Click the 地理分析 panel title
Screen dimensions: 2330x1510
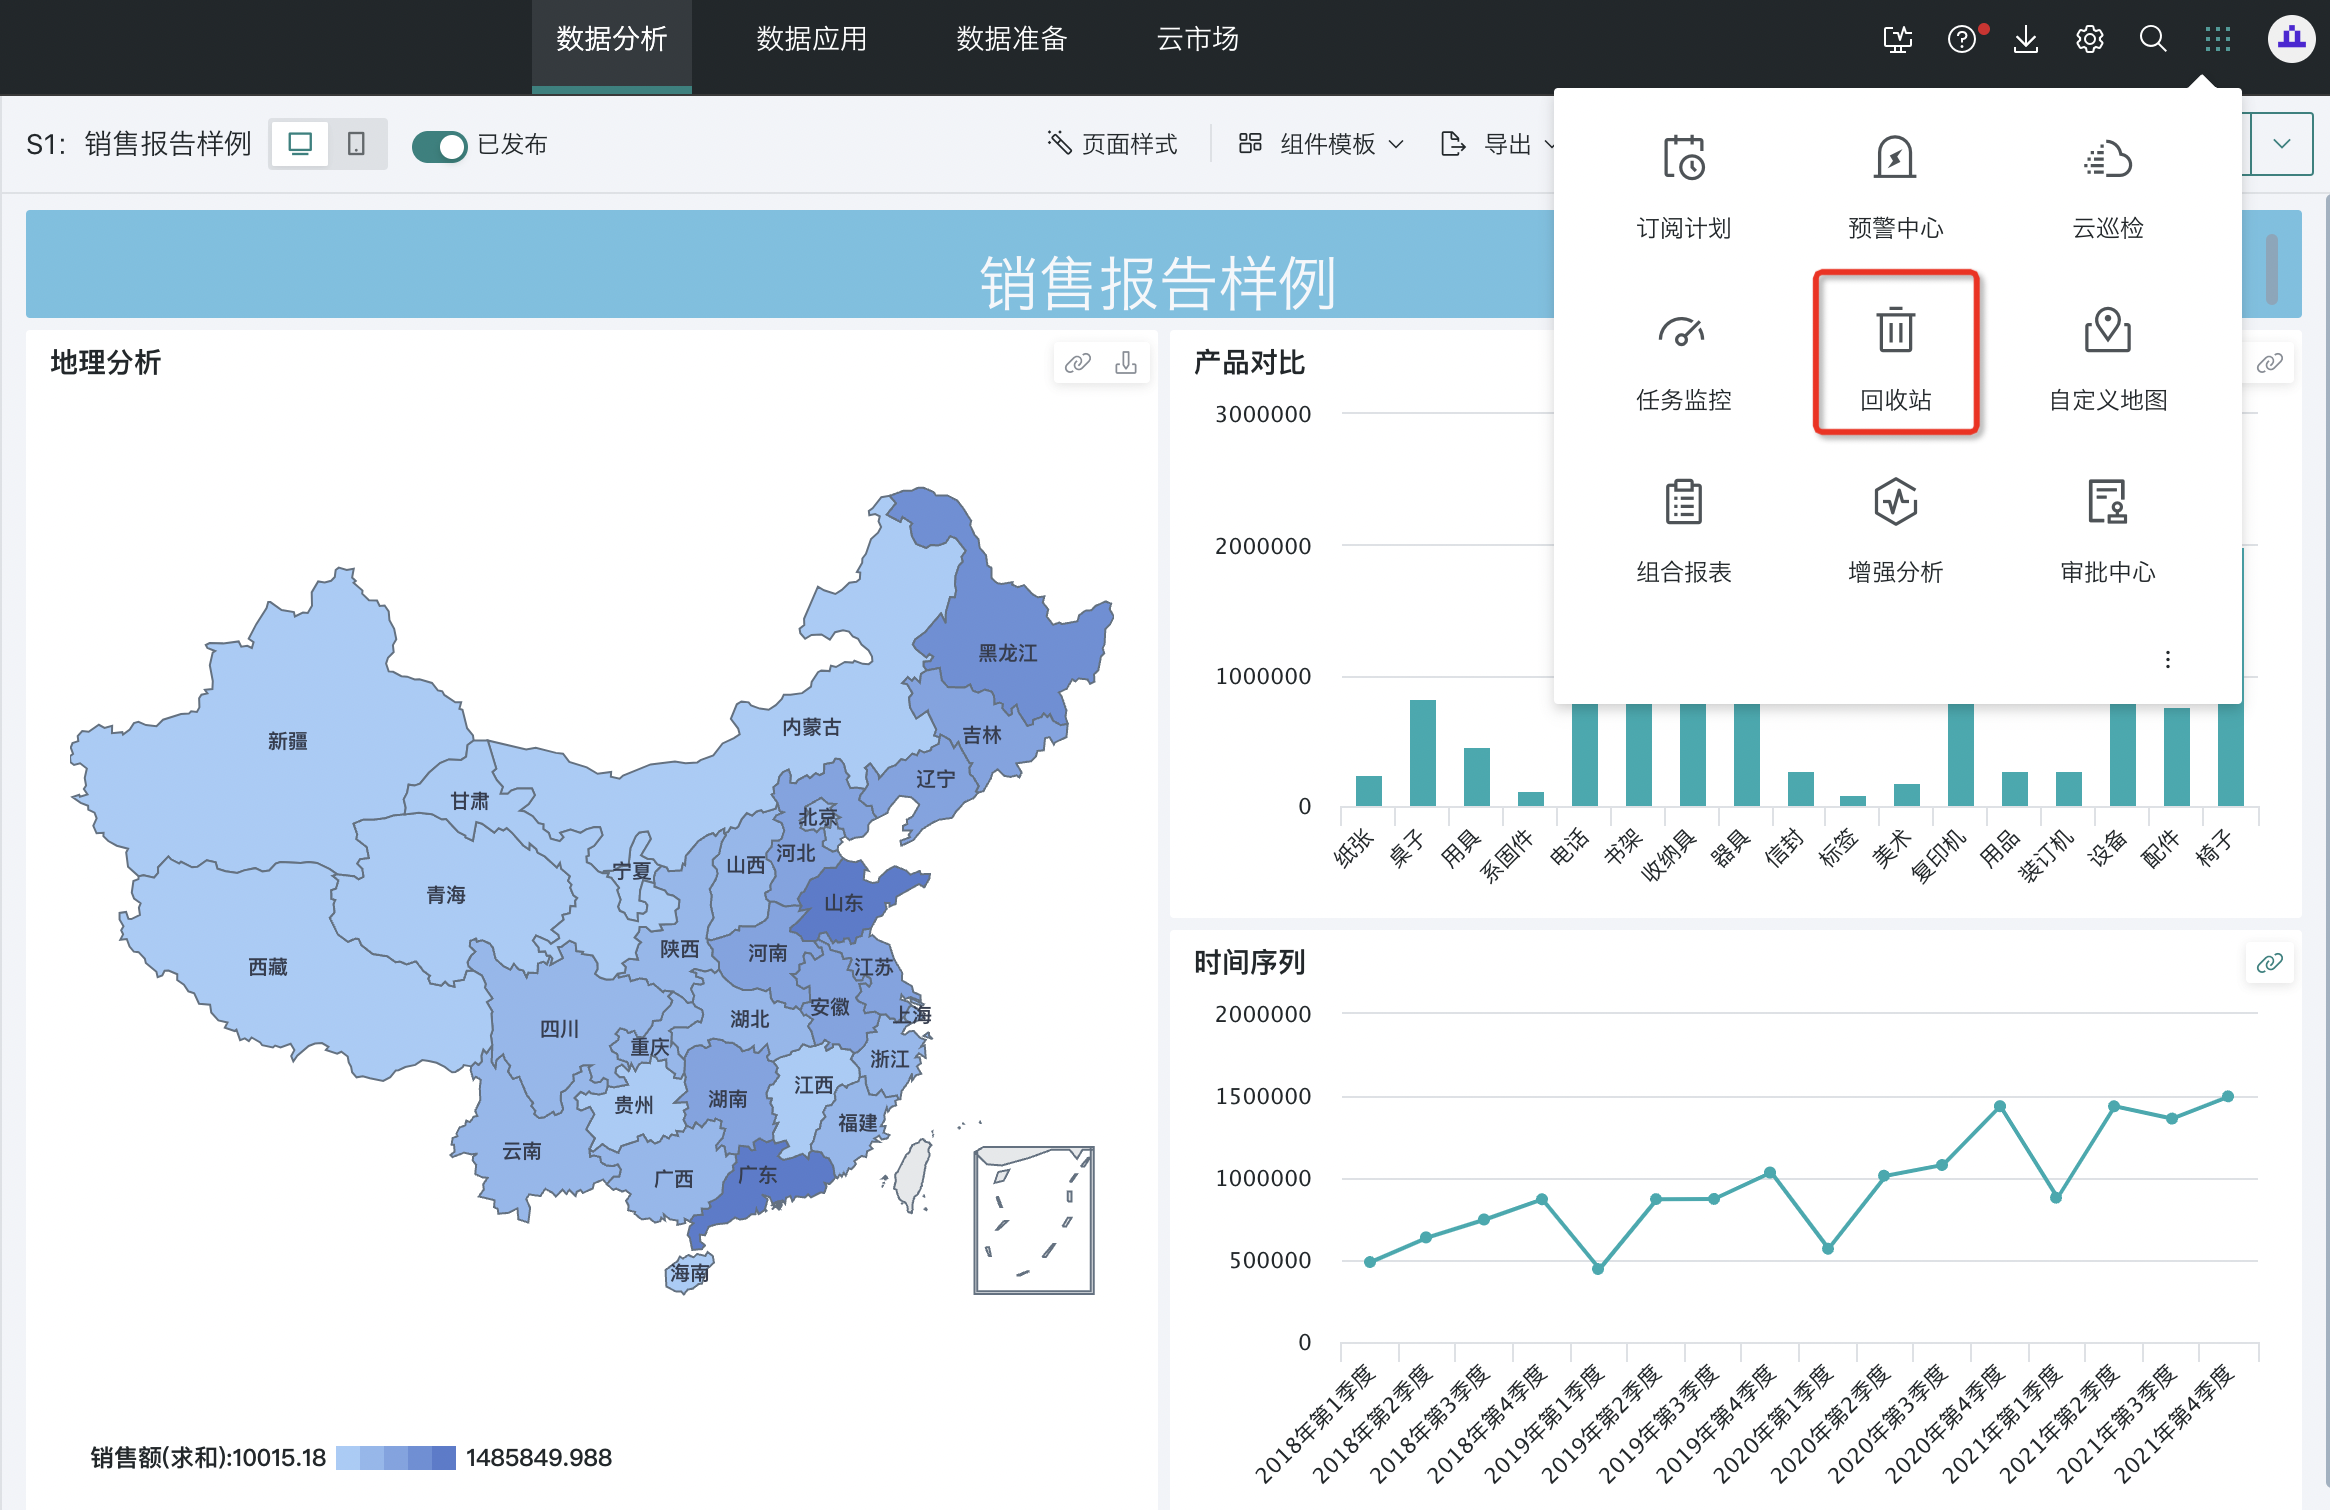105,363
